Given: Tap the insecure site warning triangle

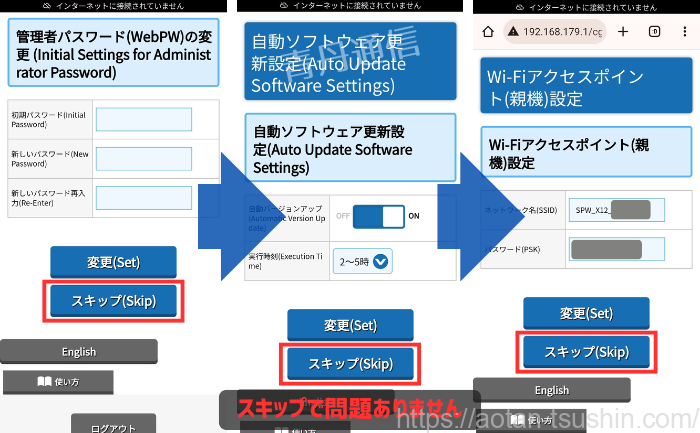Looking at the screenshot, I should tap(513, 32).
